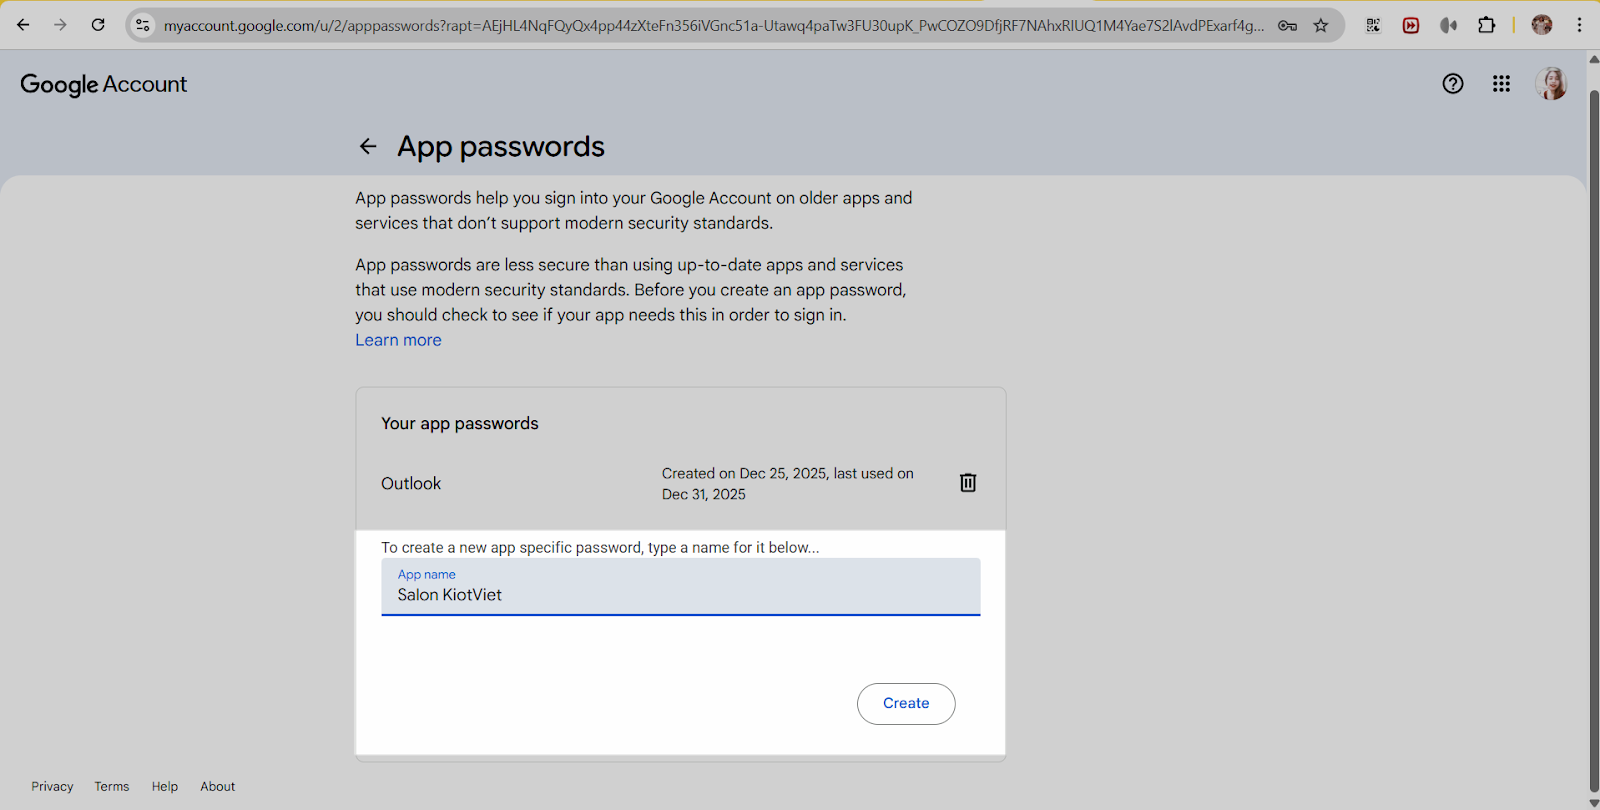Click the Google Account logo

click(104, 85)
